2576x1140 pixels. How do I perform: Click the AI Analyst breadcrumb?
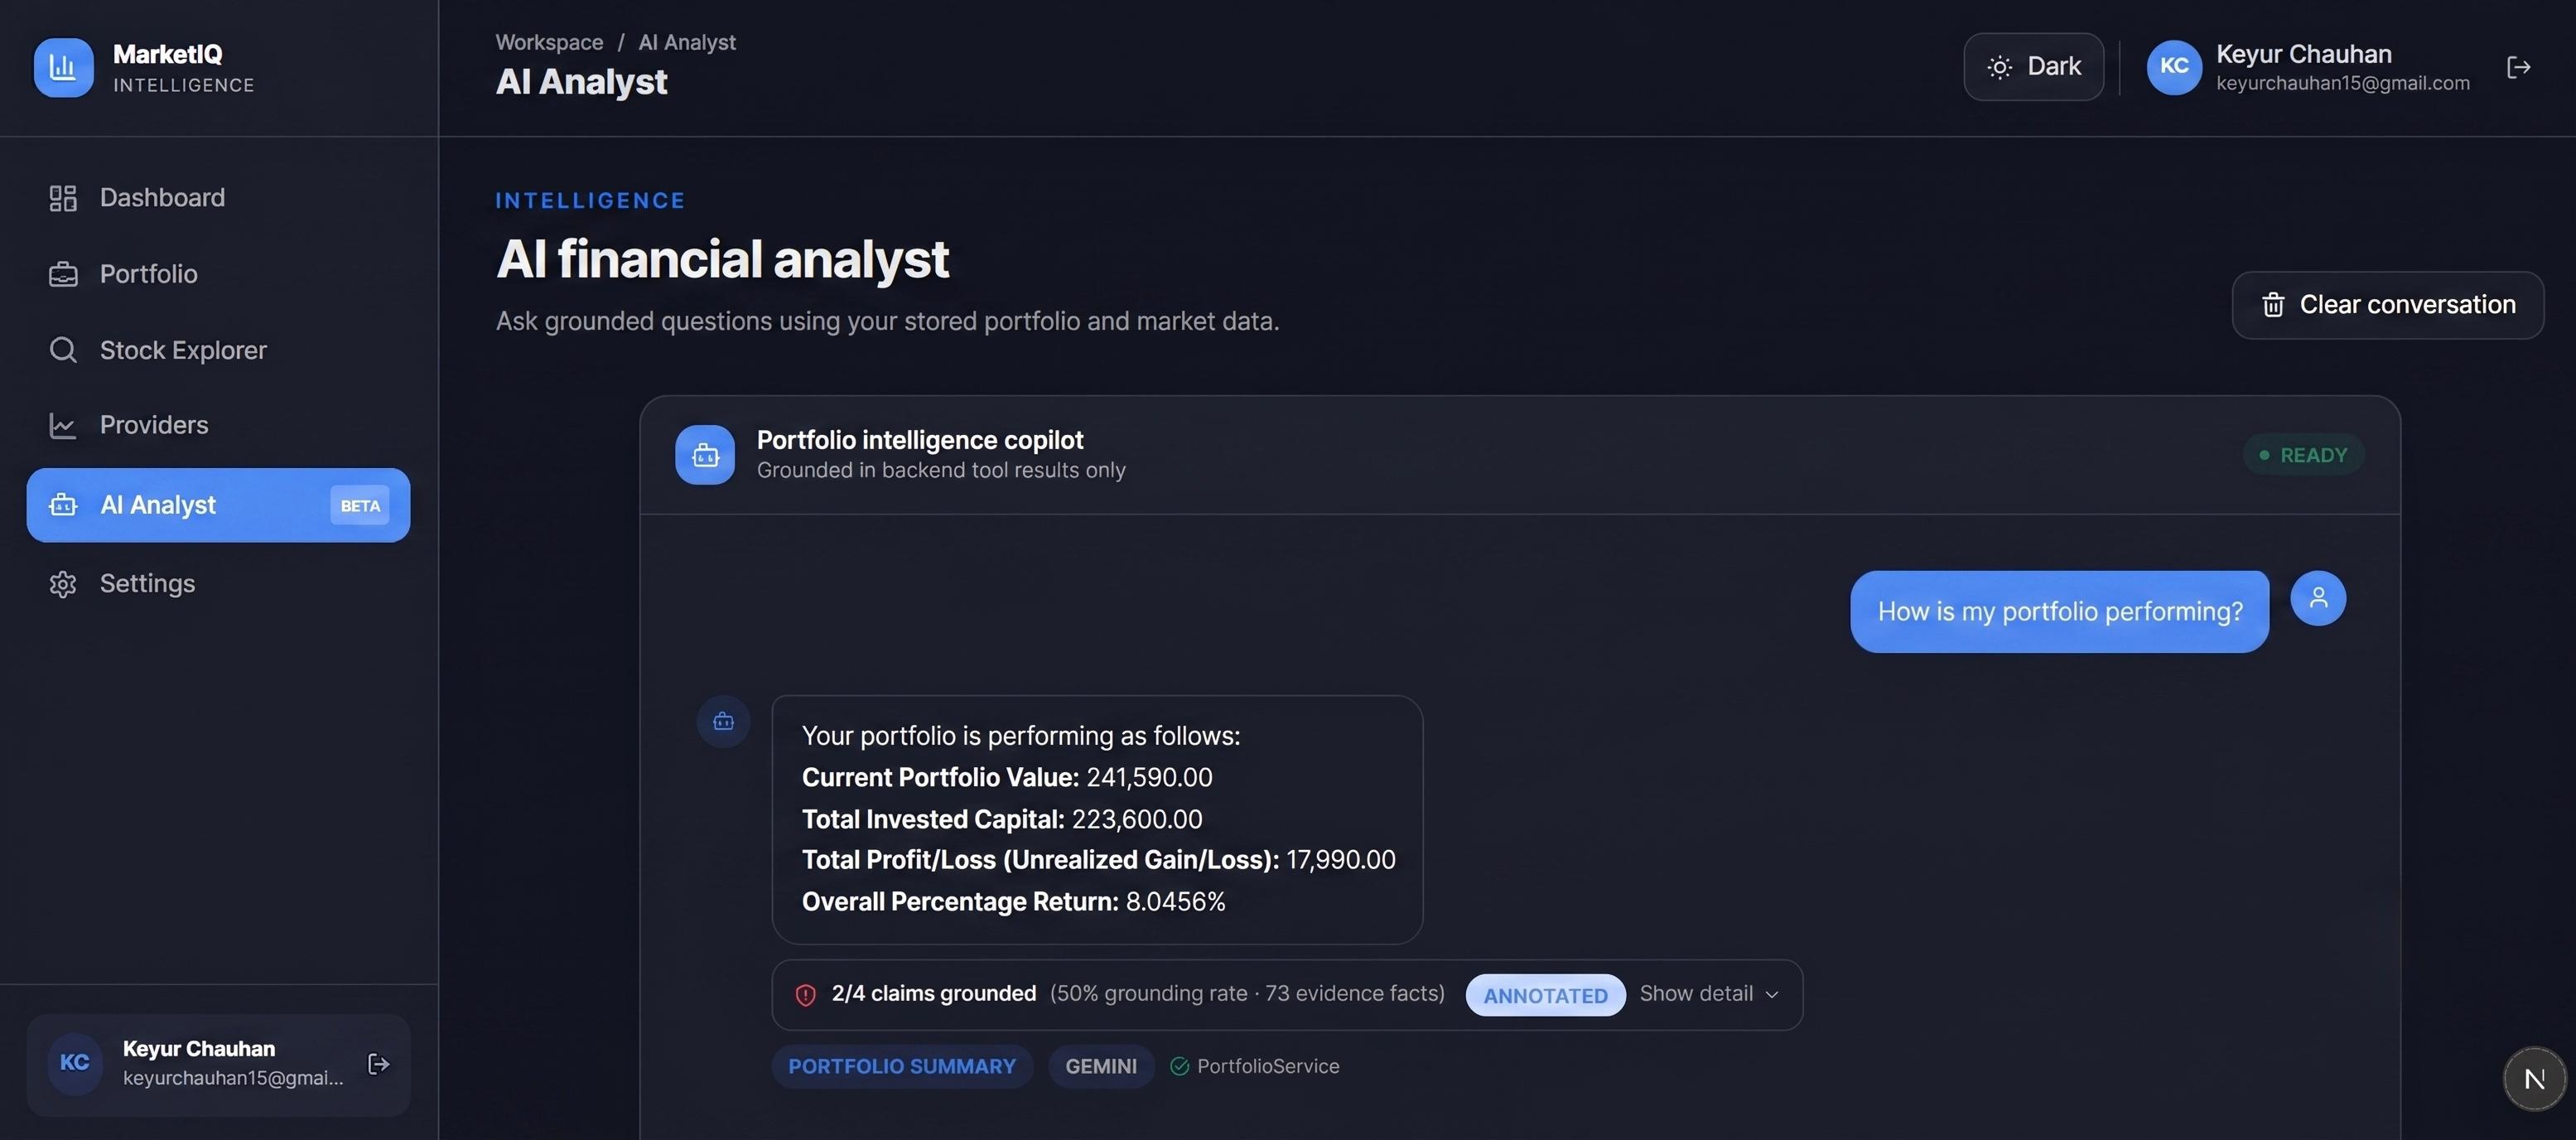[x=687, y=42]
